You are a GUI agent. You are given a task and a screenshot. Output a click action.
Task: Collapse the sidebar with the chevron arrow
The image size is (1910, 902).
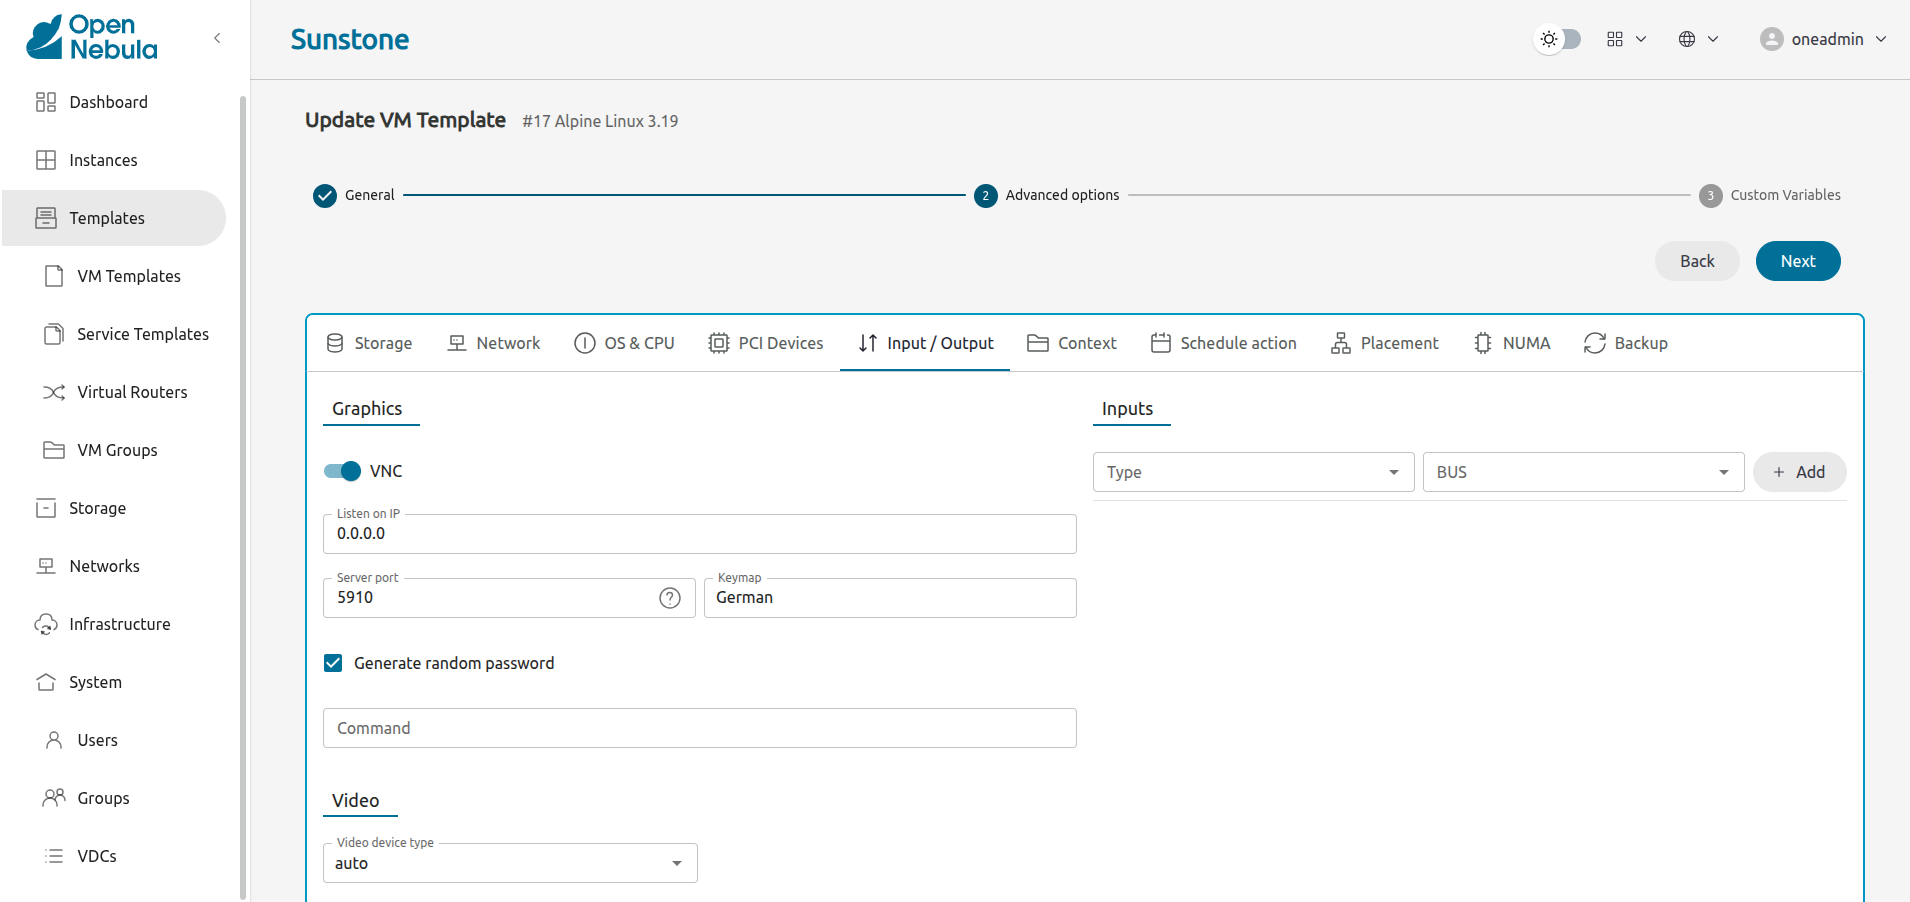pos(217,38)
